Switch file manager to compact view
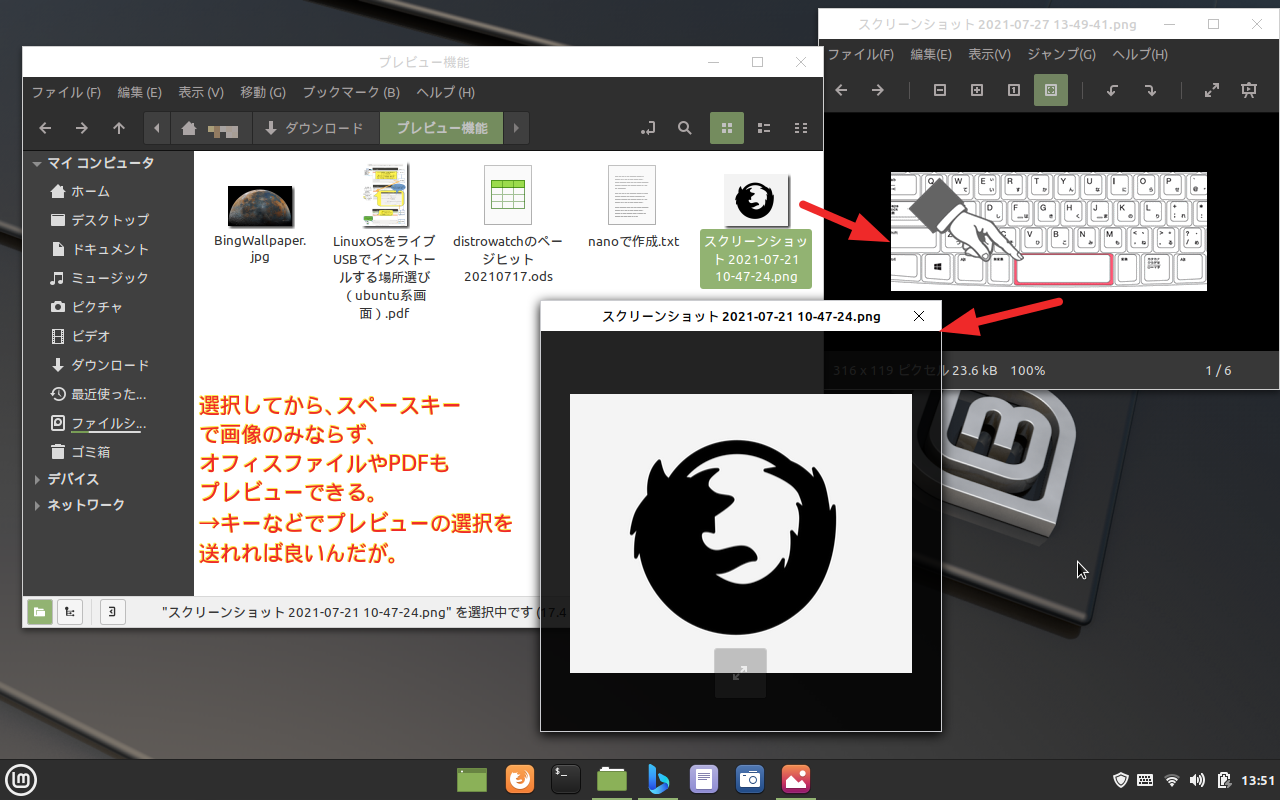The height and width of the screenshot is (800, 1280). (x=800, y=128)
